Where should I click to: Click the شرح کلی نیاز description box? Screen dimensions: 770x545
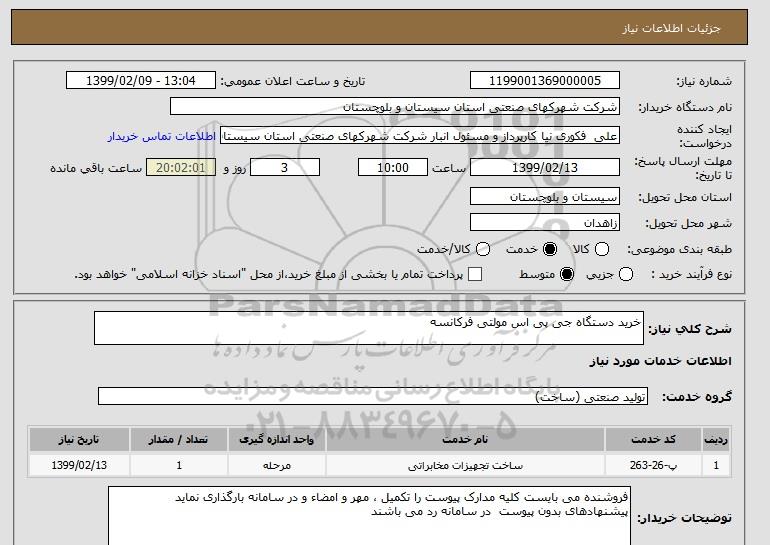pyautogui.click(x=369, y=328)
